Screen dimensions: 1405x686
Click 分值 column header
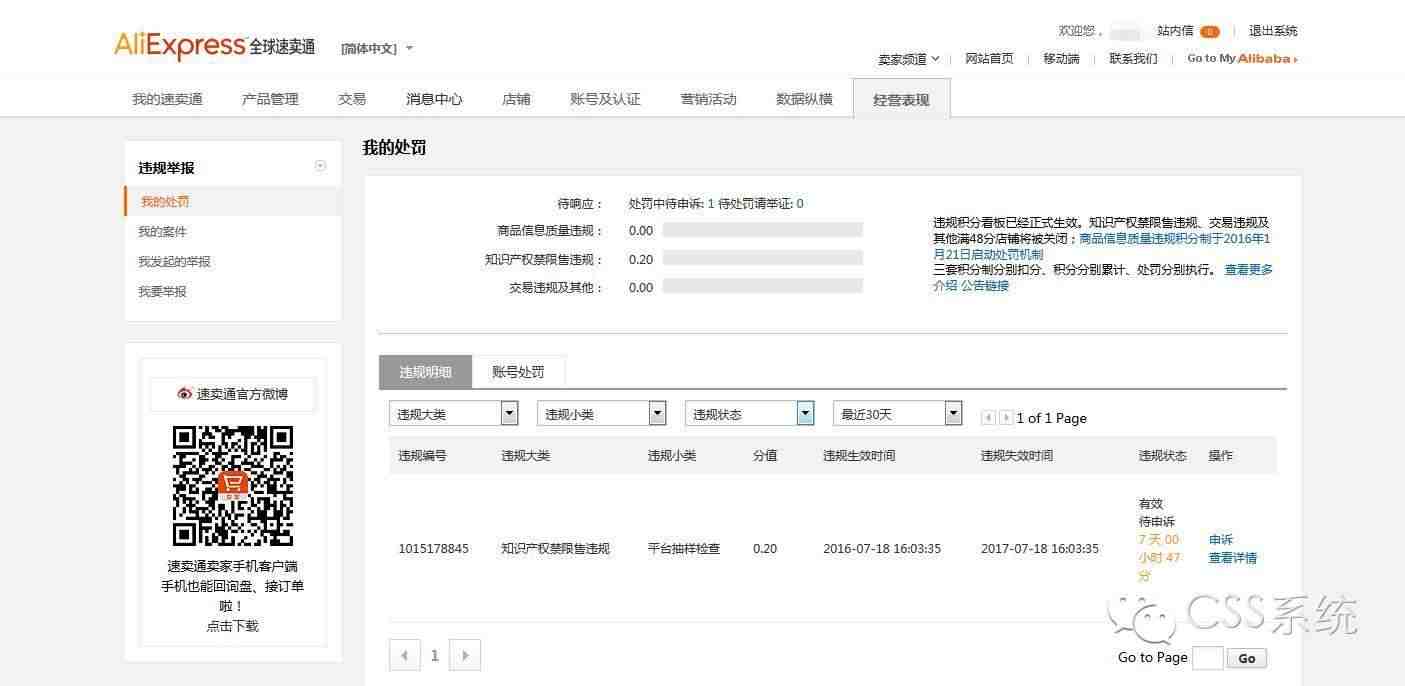(765, 456)
